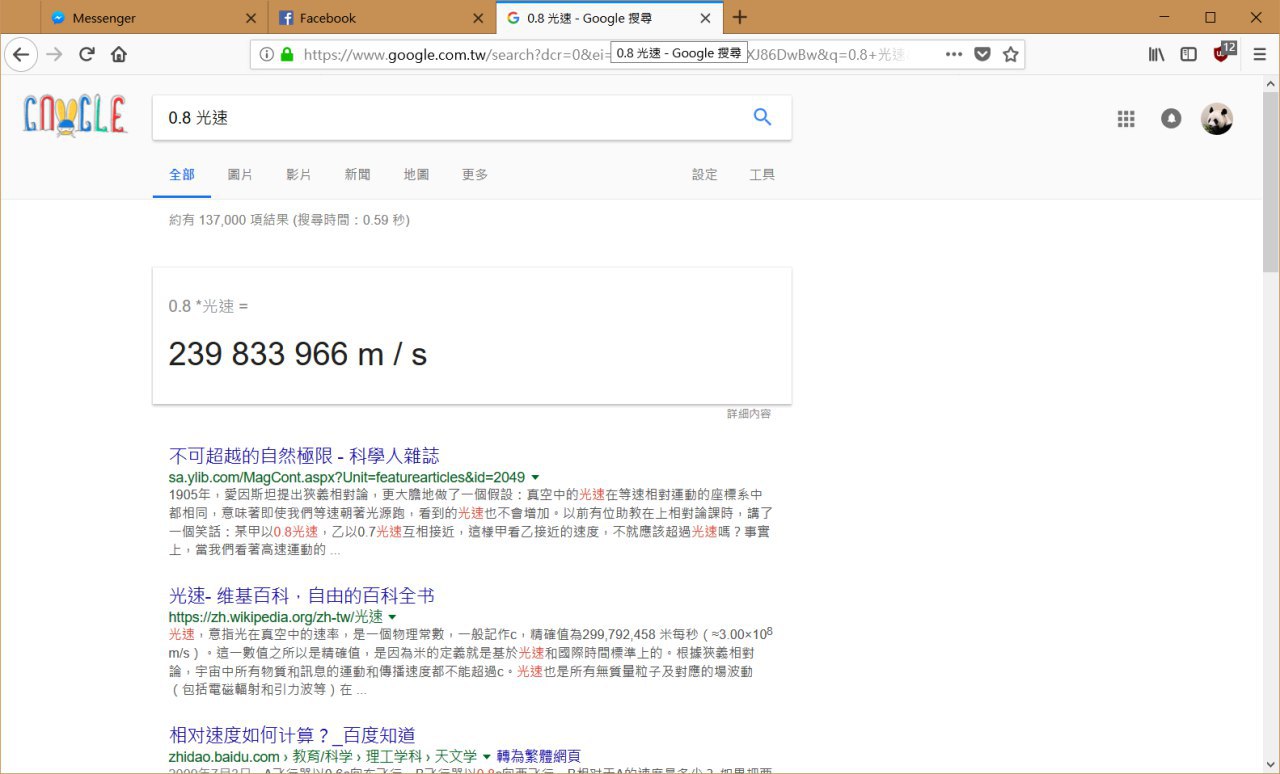Click the blue search magnifier icon
This screenshot has height=774, width=1280.
pyautogui.click(x=762, y=117)
